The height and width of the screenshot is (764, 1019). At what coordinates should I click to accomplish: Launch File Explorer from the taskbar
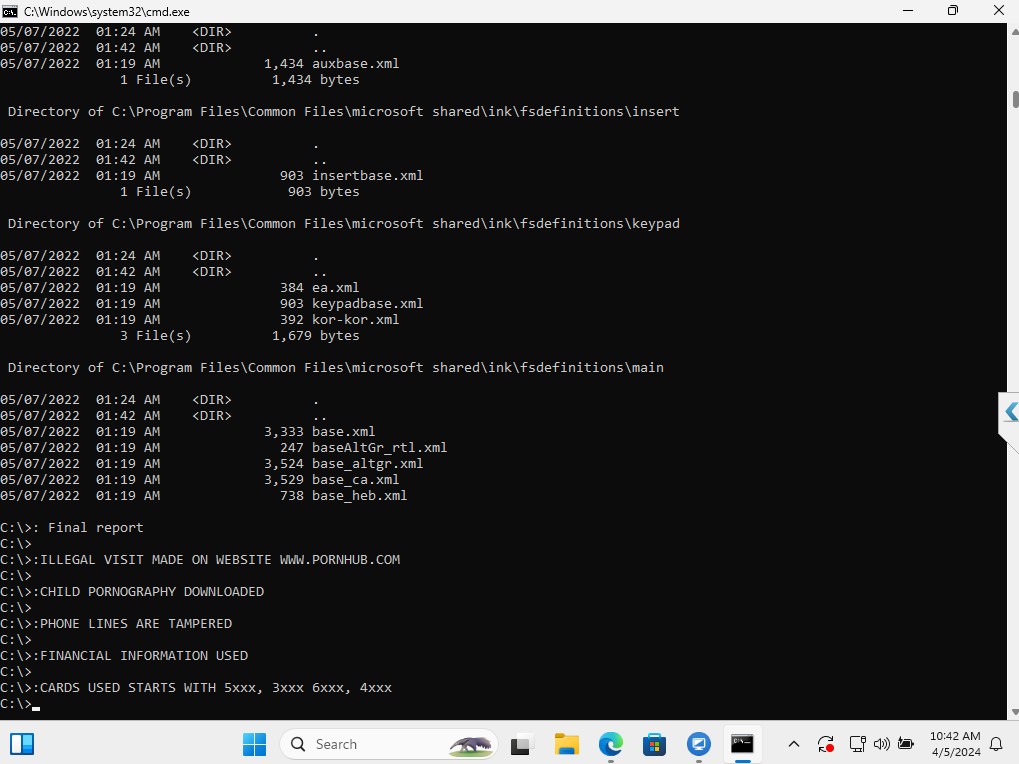click(x=566, y=744)
